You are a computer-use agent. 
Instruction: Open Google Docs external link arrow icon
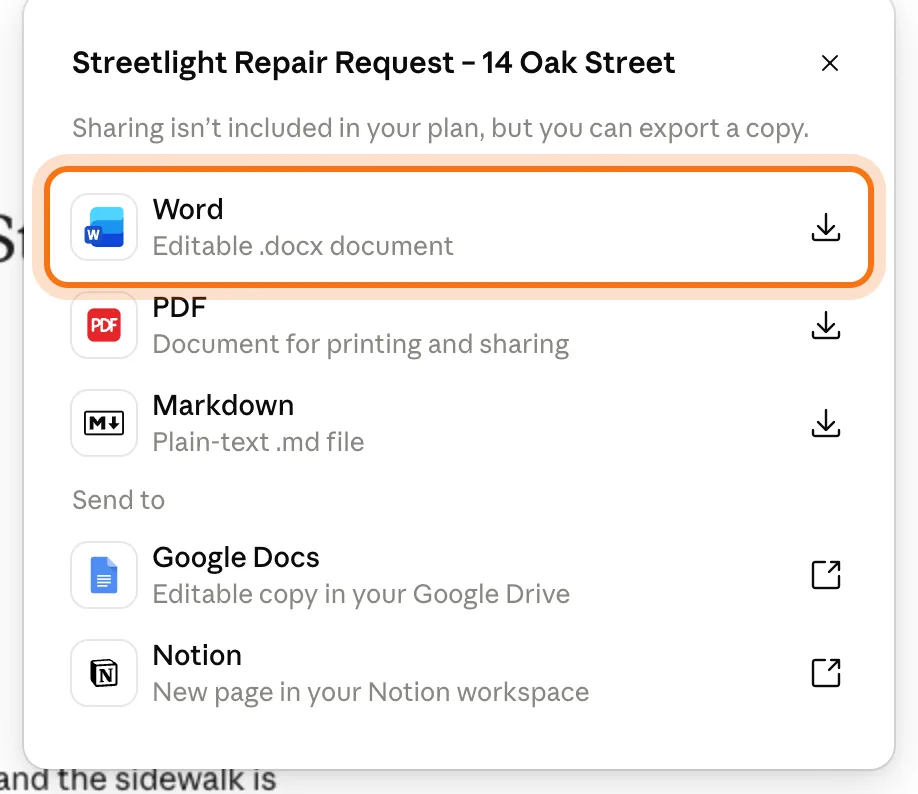[x=826, y=574]
